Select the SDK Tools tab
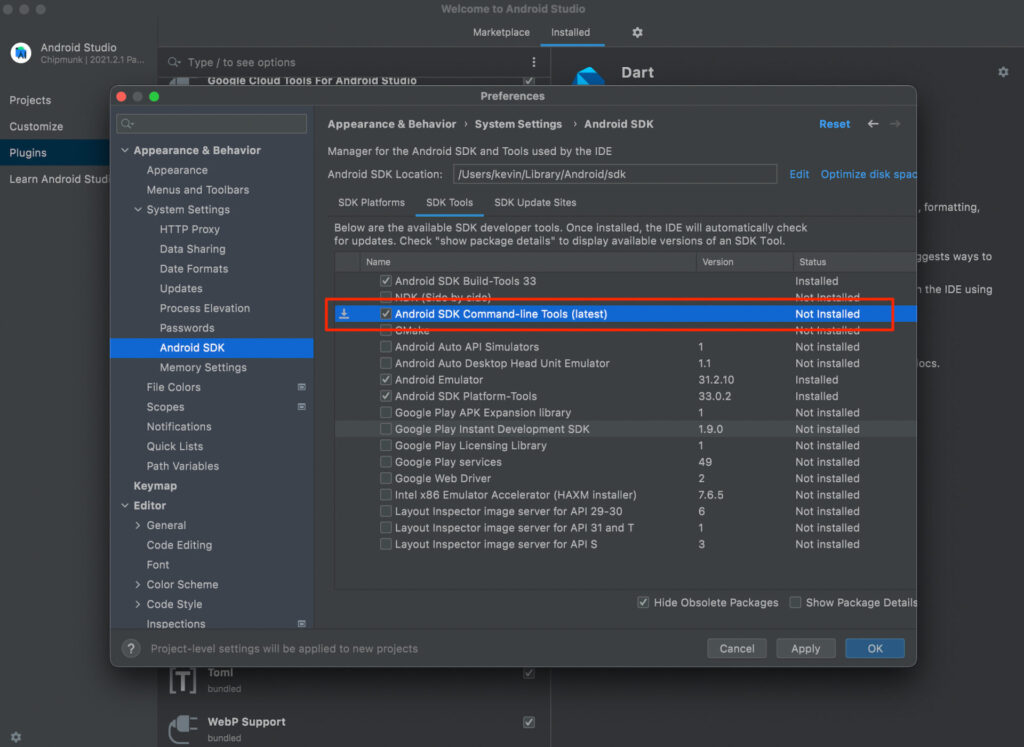Viewport: 1024px width, 747px height. point(449,202)
